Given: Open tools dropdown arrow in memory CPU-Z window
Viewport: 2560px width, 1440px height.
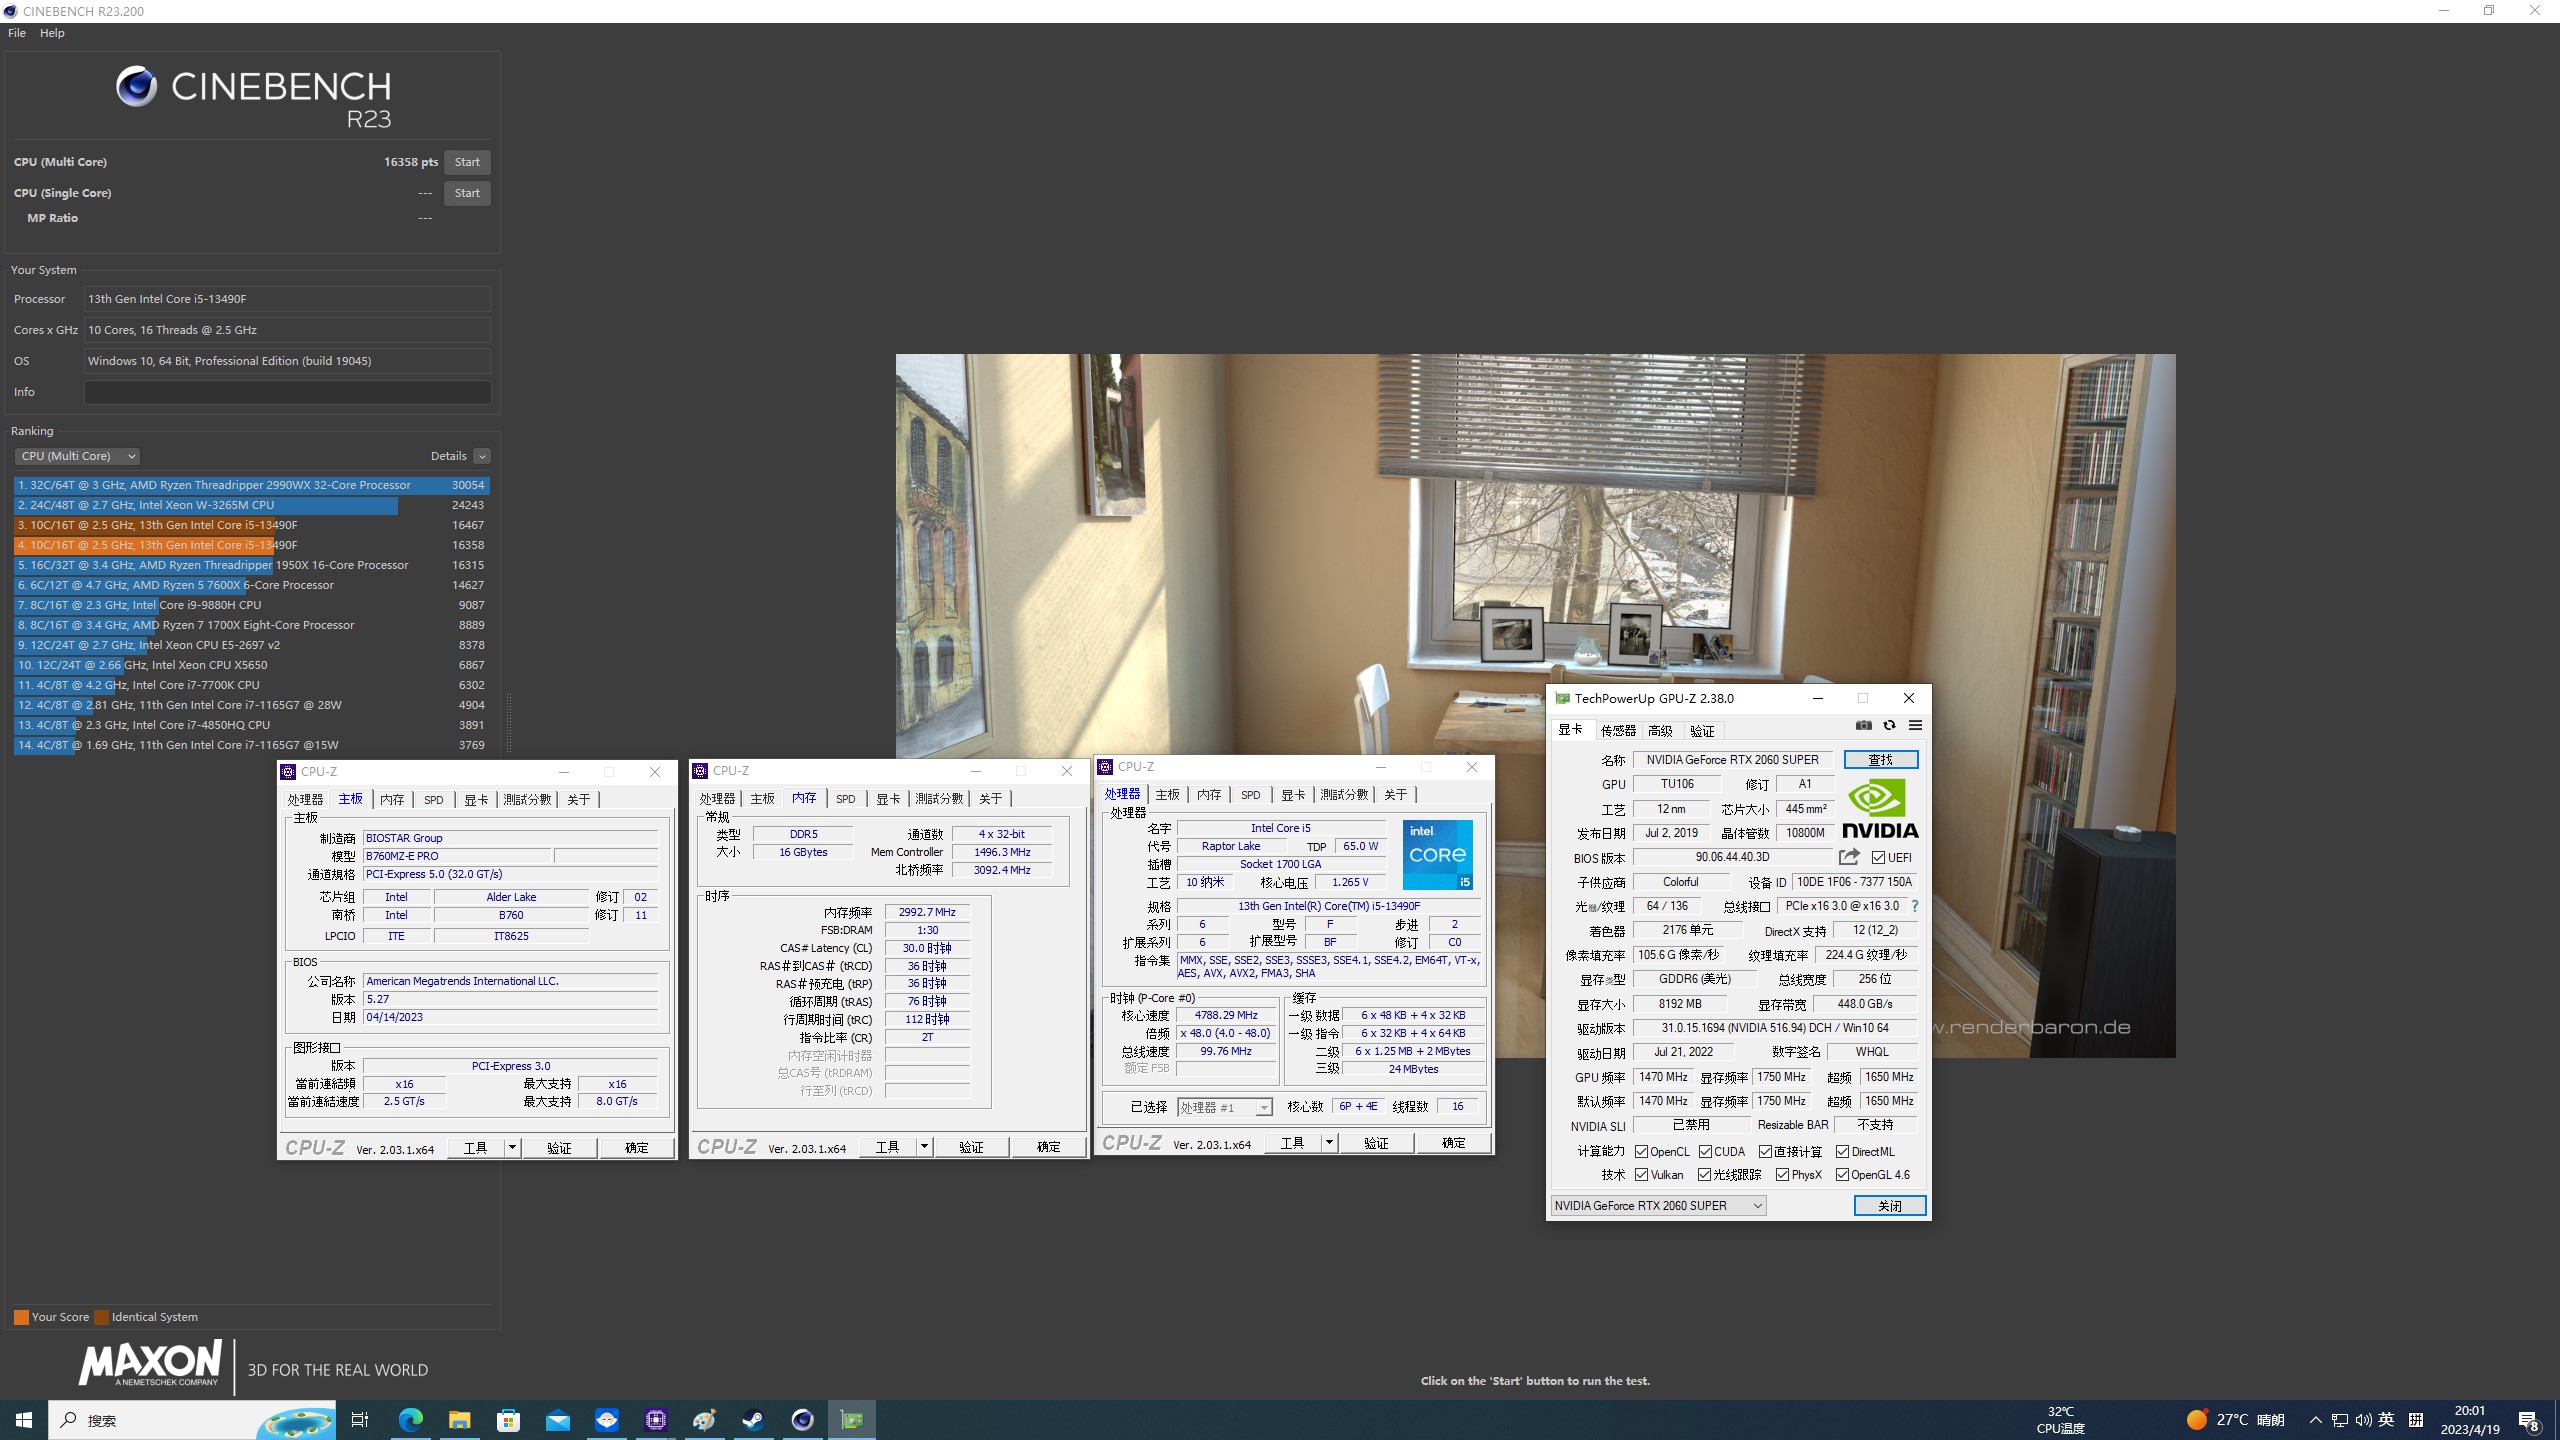Looking at the screenshot, I should 924,1147.
